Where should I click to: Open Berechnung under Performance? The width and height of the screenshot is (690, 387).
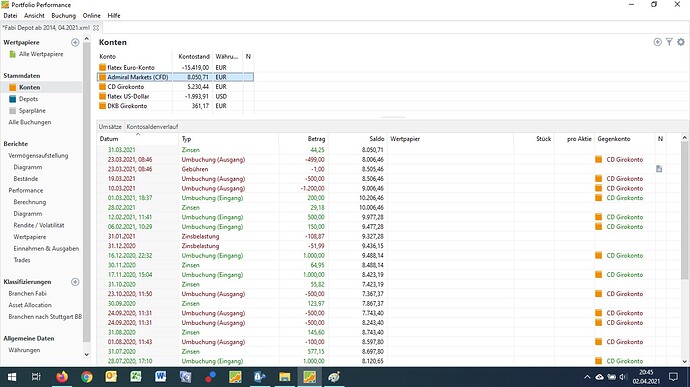point(30,202)
